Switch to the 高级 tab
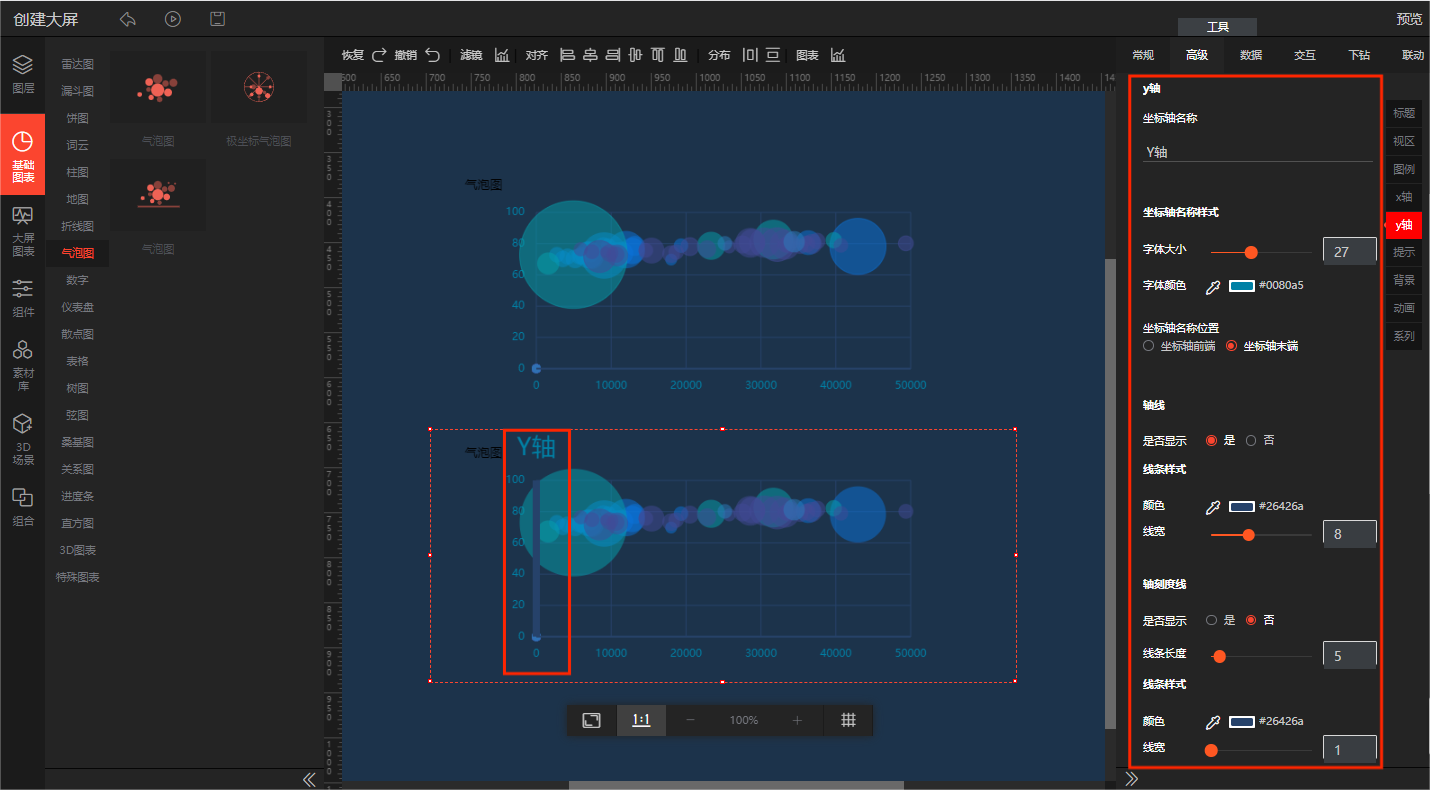Image resolution: width=1430 pixels, height=790 pixels. coord(1196,55)
